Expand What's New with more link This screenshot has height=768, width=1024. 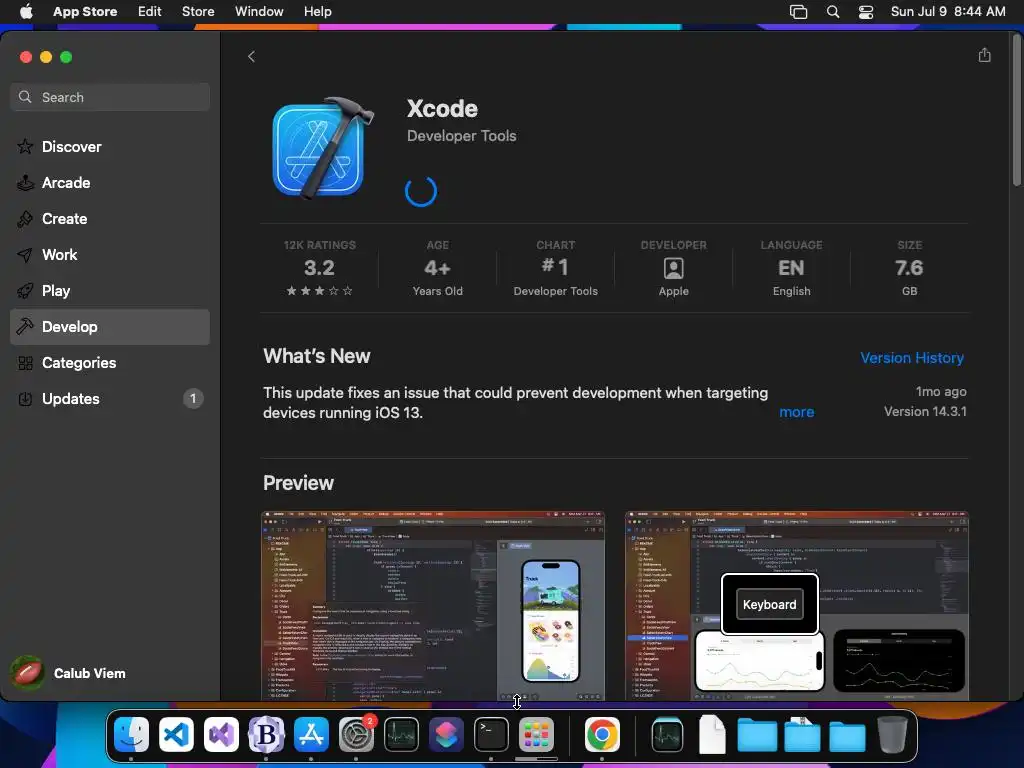point(796,412)
